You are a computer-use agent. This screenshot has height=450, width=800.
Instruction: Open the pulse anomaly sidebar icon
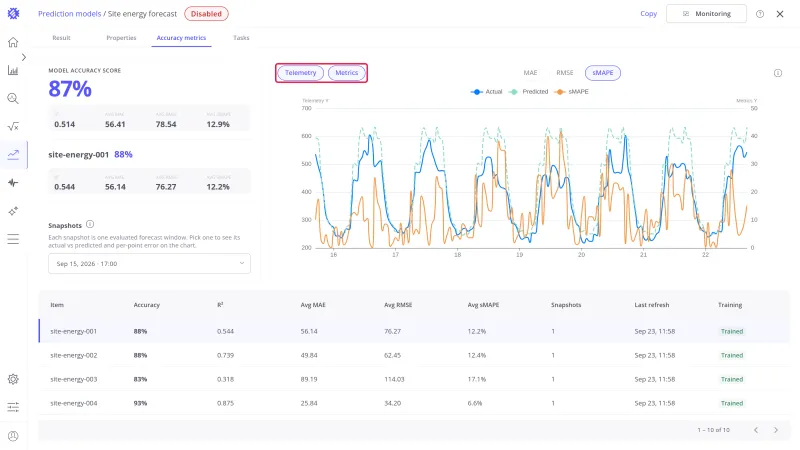13,183
